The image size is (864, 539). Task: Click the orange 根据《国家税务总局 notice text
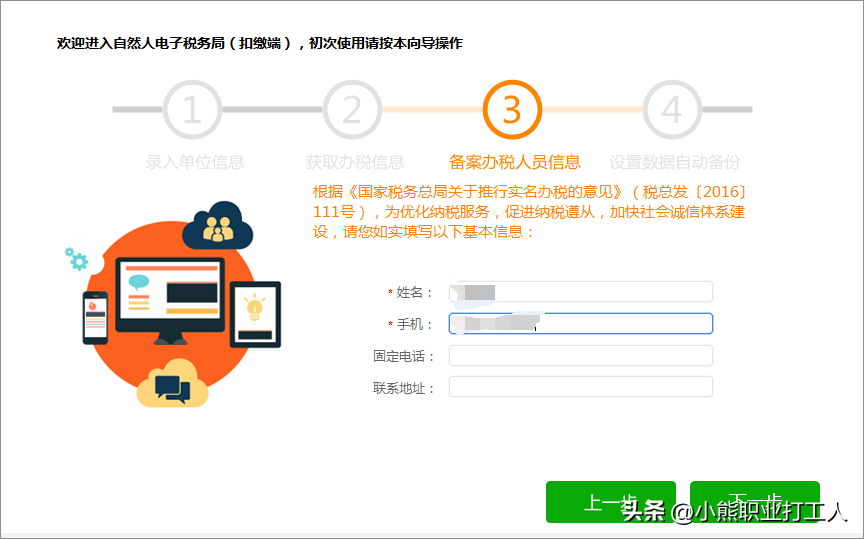coord(530,212)
